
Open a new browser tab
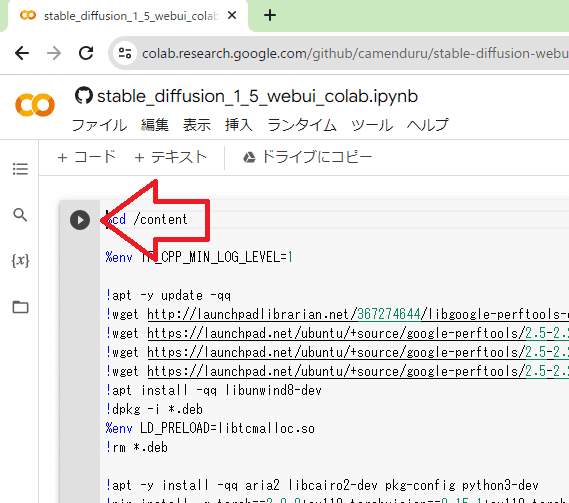click(270, 15)
